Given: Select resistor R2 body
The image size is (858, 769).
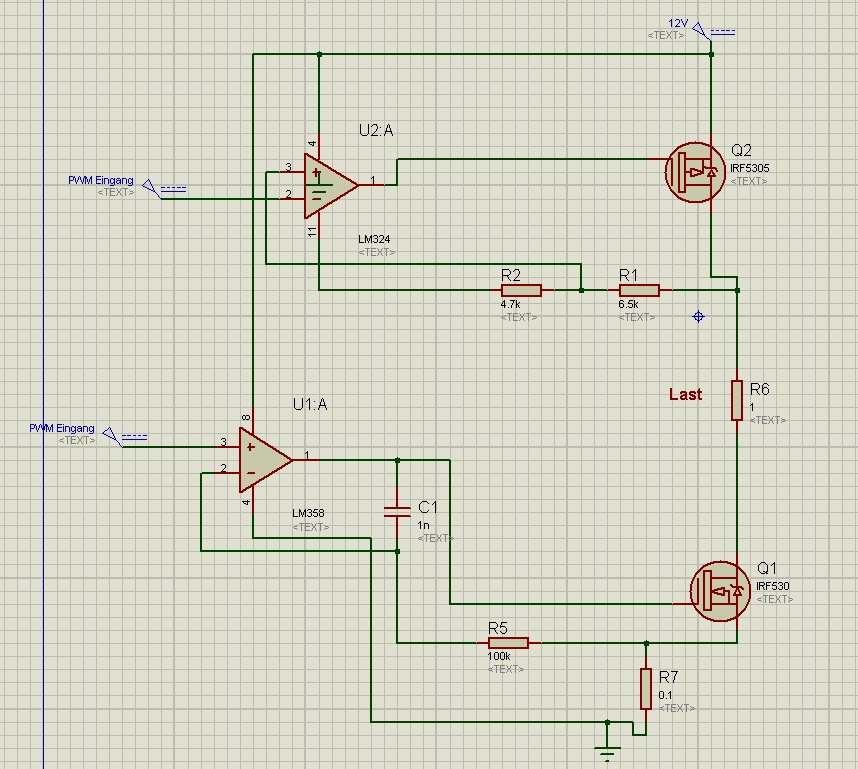Looking at the screenshot, I should pos(521,290).
